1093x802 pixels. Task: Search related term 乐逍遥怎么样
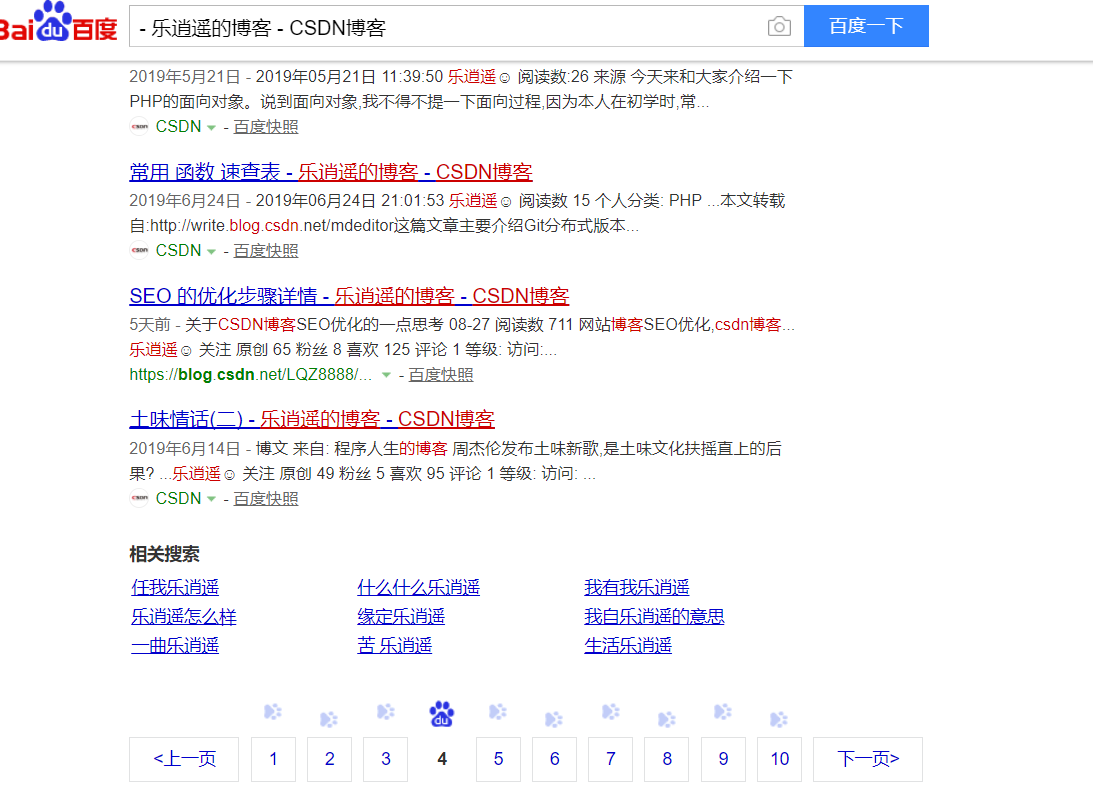pyautogui.click(x=184, y=617)
